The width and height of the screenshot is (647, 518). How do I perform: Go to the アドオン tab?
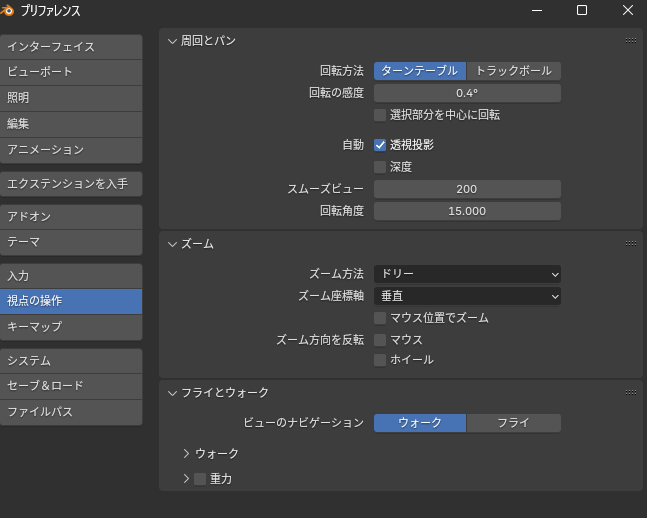click(71, 216)
